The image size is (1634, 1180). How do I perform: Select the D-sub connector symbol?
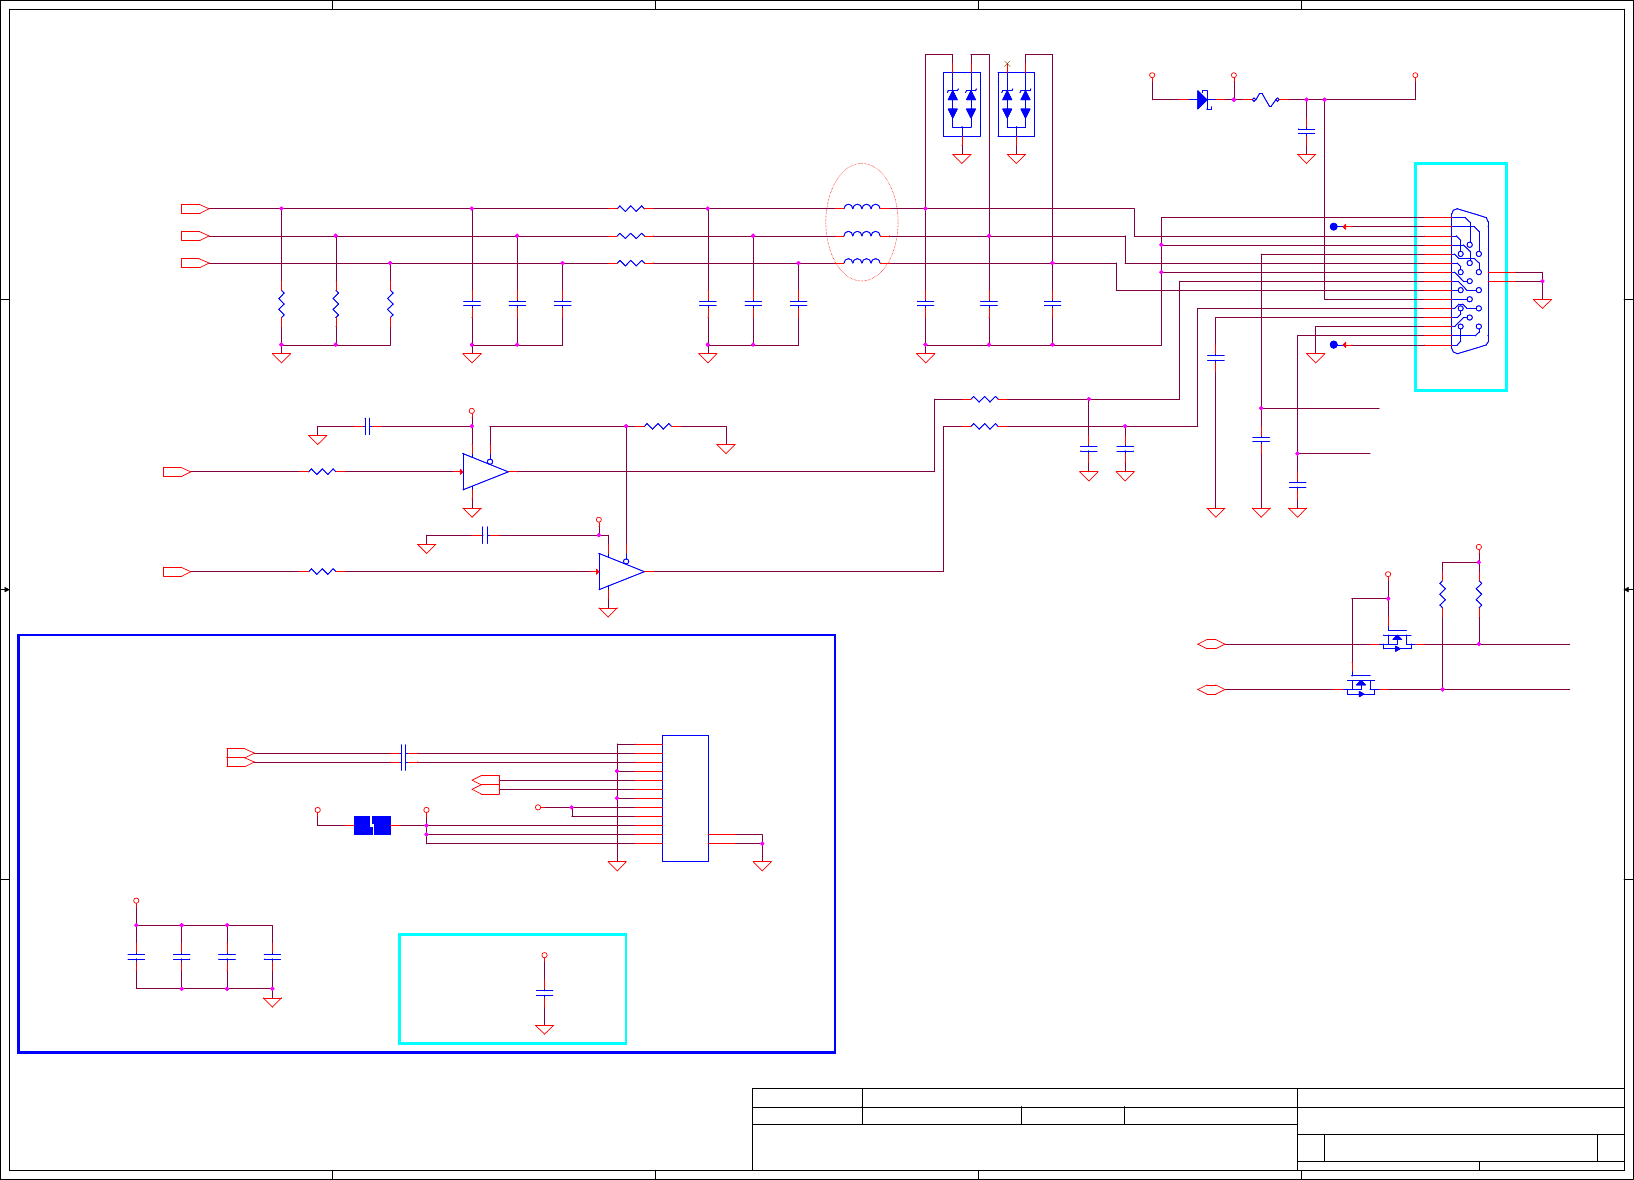click(1469, 281)
